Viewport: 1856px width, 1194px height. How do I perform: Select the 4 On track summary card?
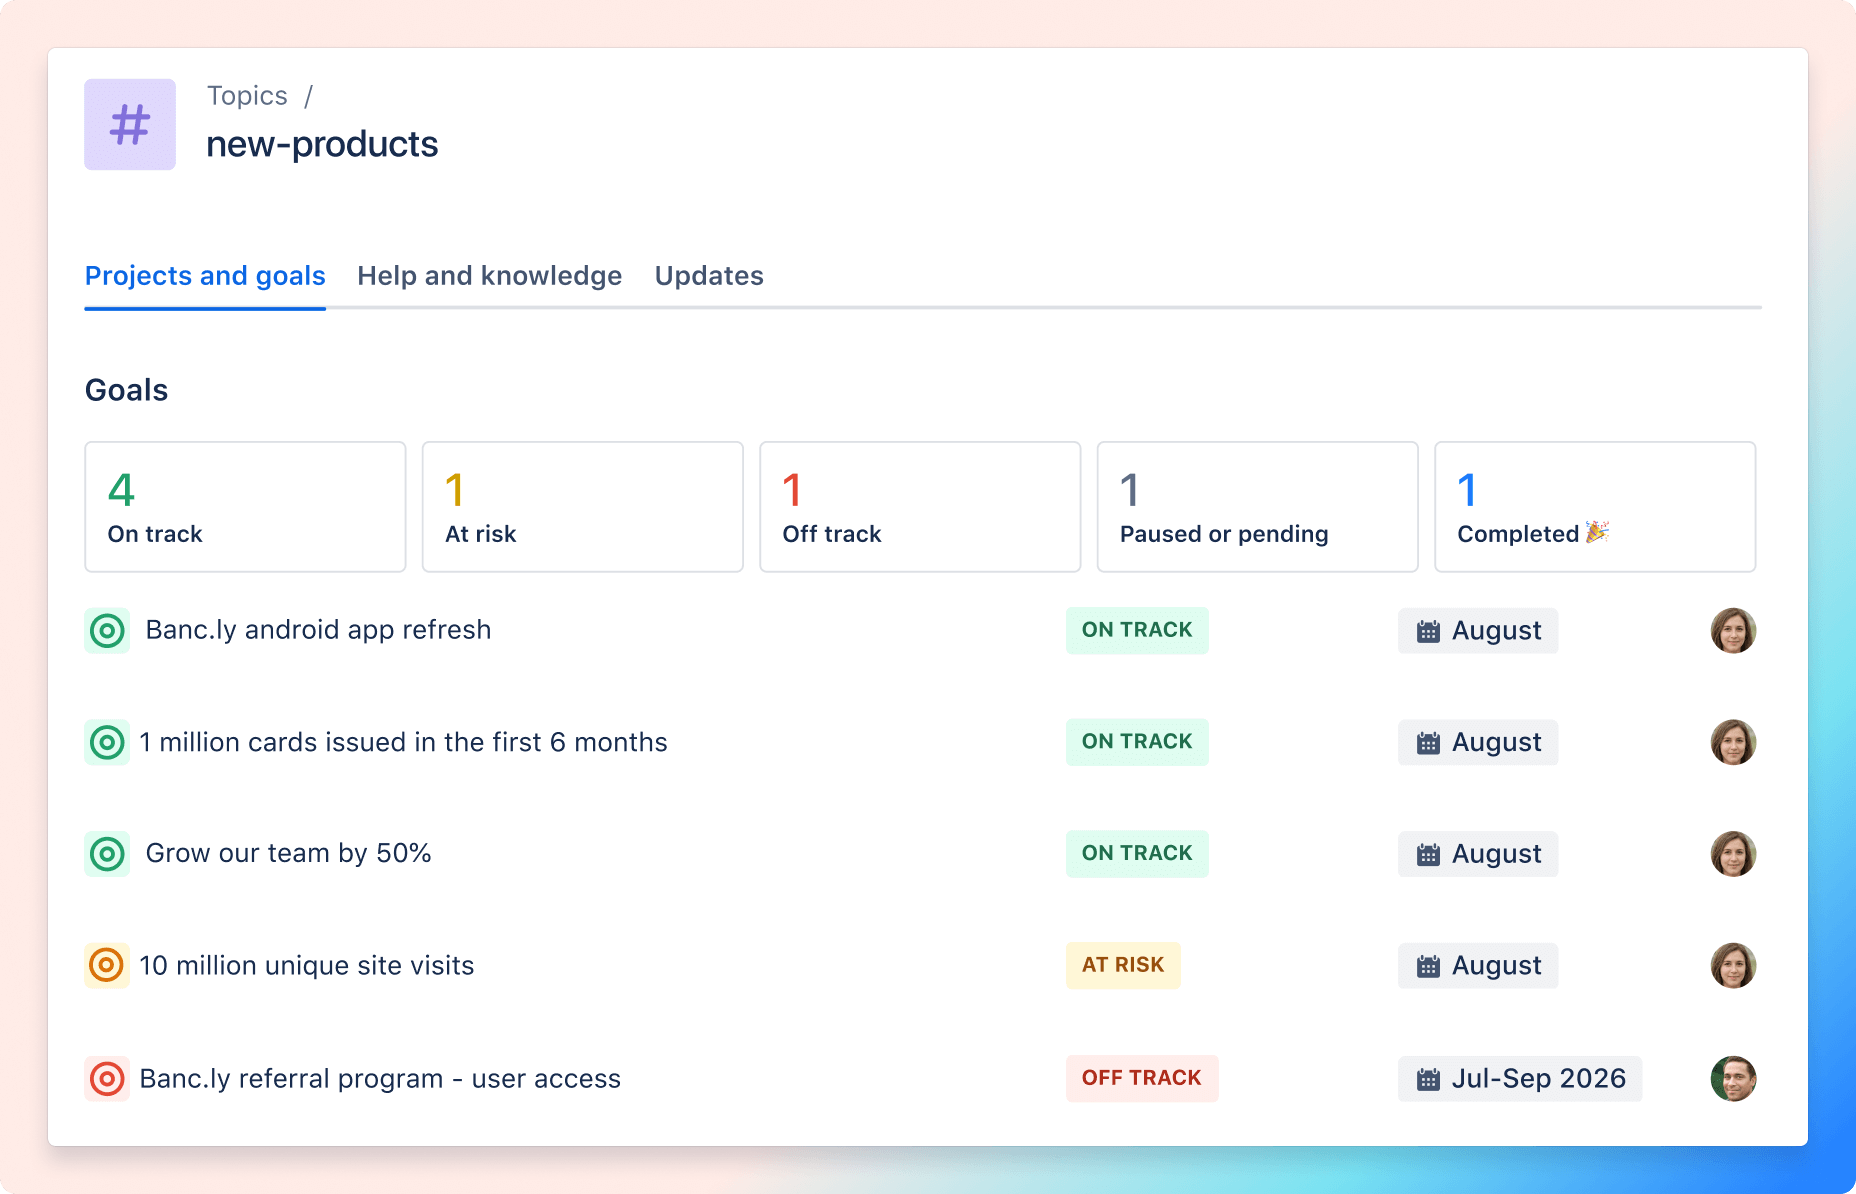pyautogui.click(x=244, y=507)
